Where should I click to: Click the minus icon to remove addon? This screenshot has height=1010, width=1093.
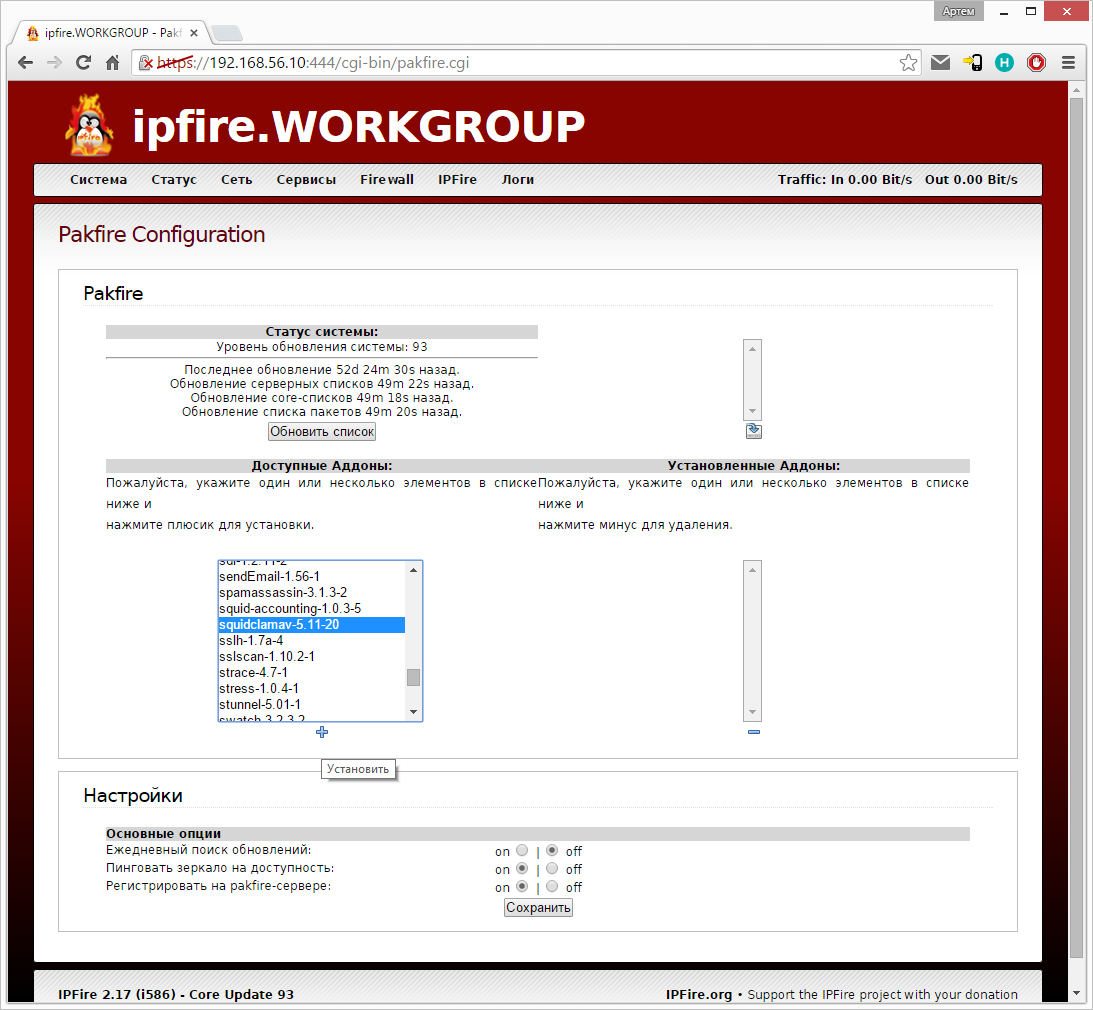[x=754, y=732]
